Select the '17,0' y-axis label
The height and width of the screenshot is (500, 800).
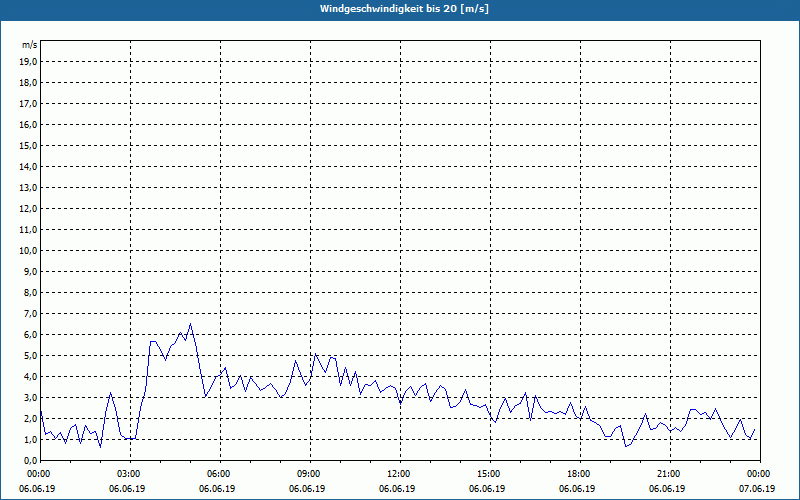28,104
